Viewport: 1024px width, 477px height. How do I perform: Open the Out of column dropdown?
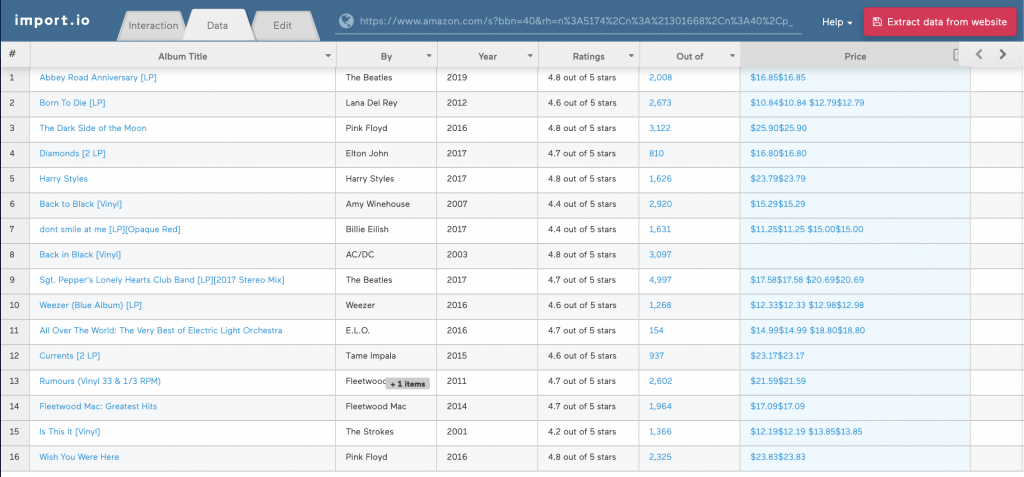[x=732, y=57]
